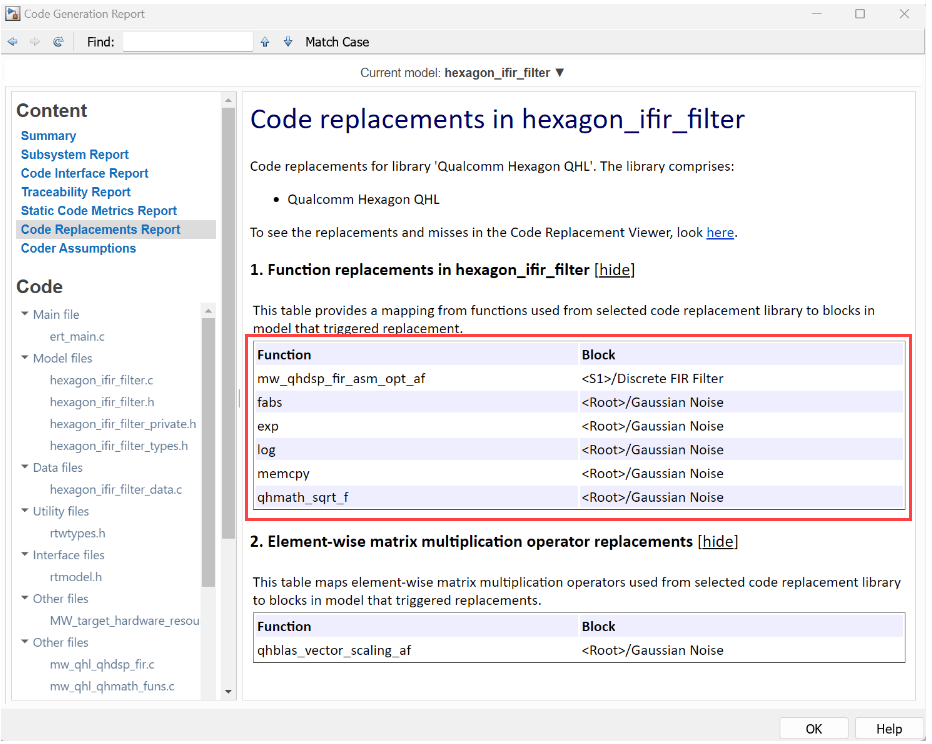
Task: Click the Code Generation Report title bar icon
Action: pyautogui.click(x=14, y=13)
